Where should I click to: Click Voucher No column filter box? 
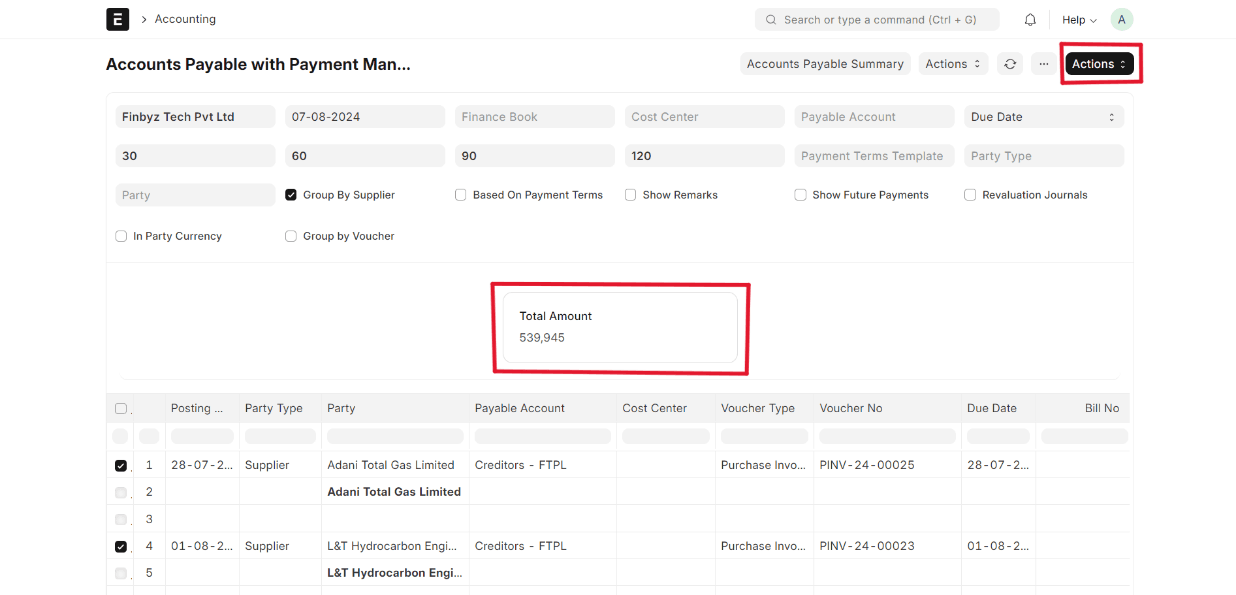[888, 436]
